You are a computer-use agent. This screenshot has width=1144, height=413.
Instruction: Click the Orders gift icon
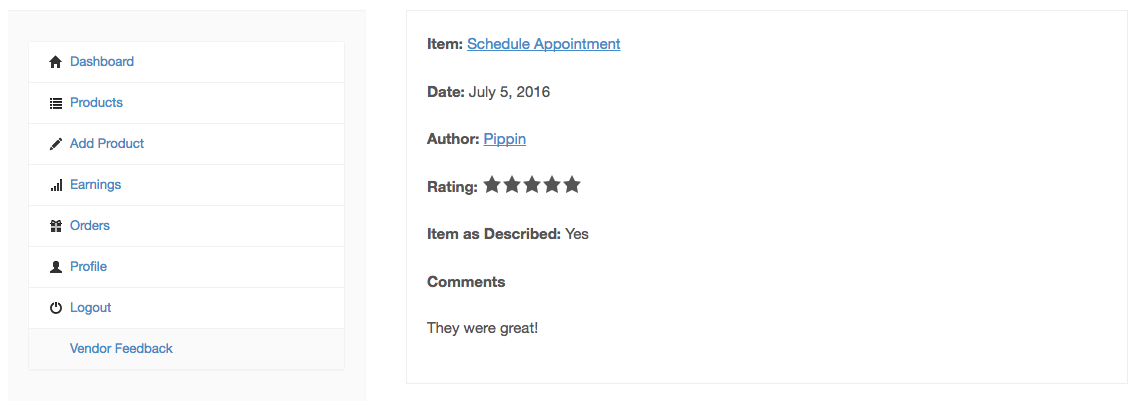(56, 226)
